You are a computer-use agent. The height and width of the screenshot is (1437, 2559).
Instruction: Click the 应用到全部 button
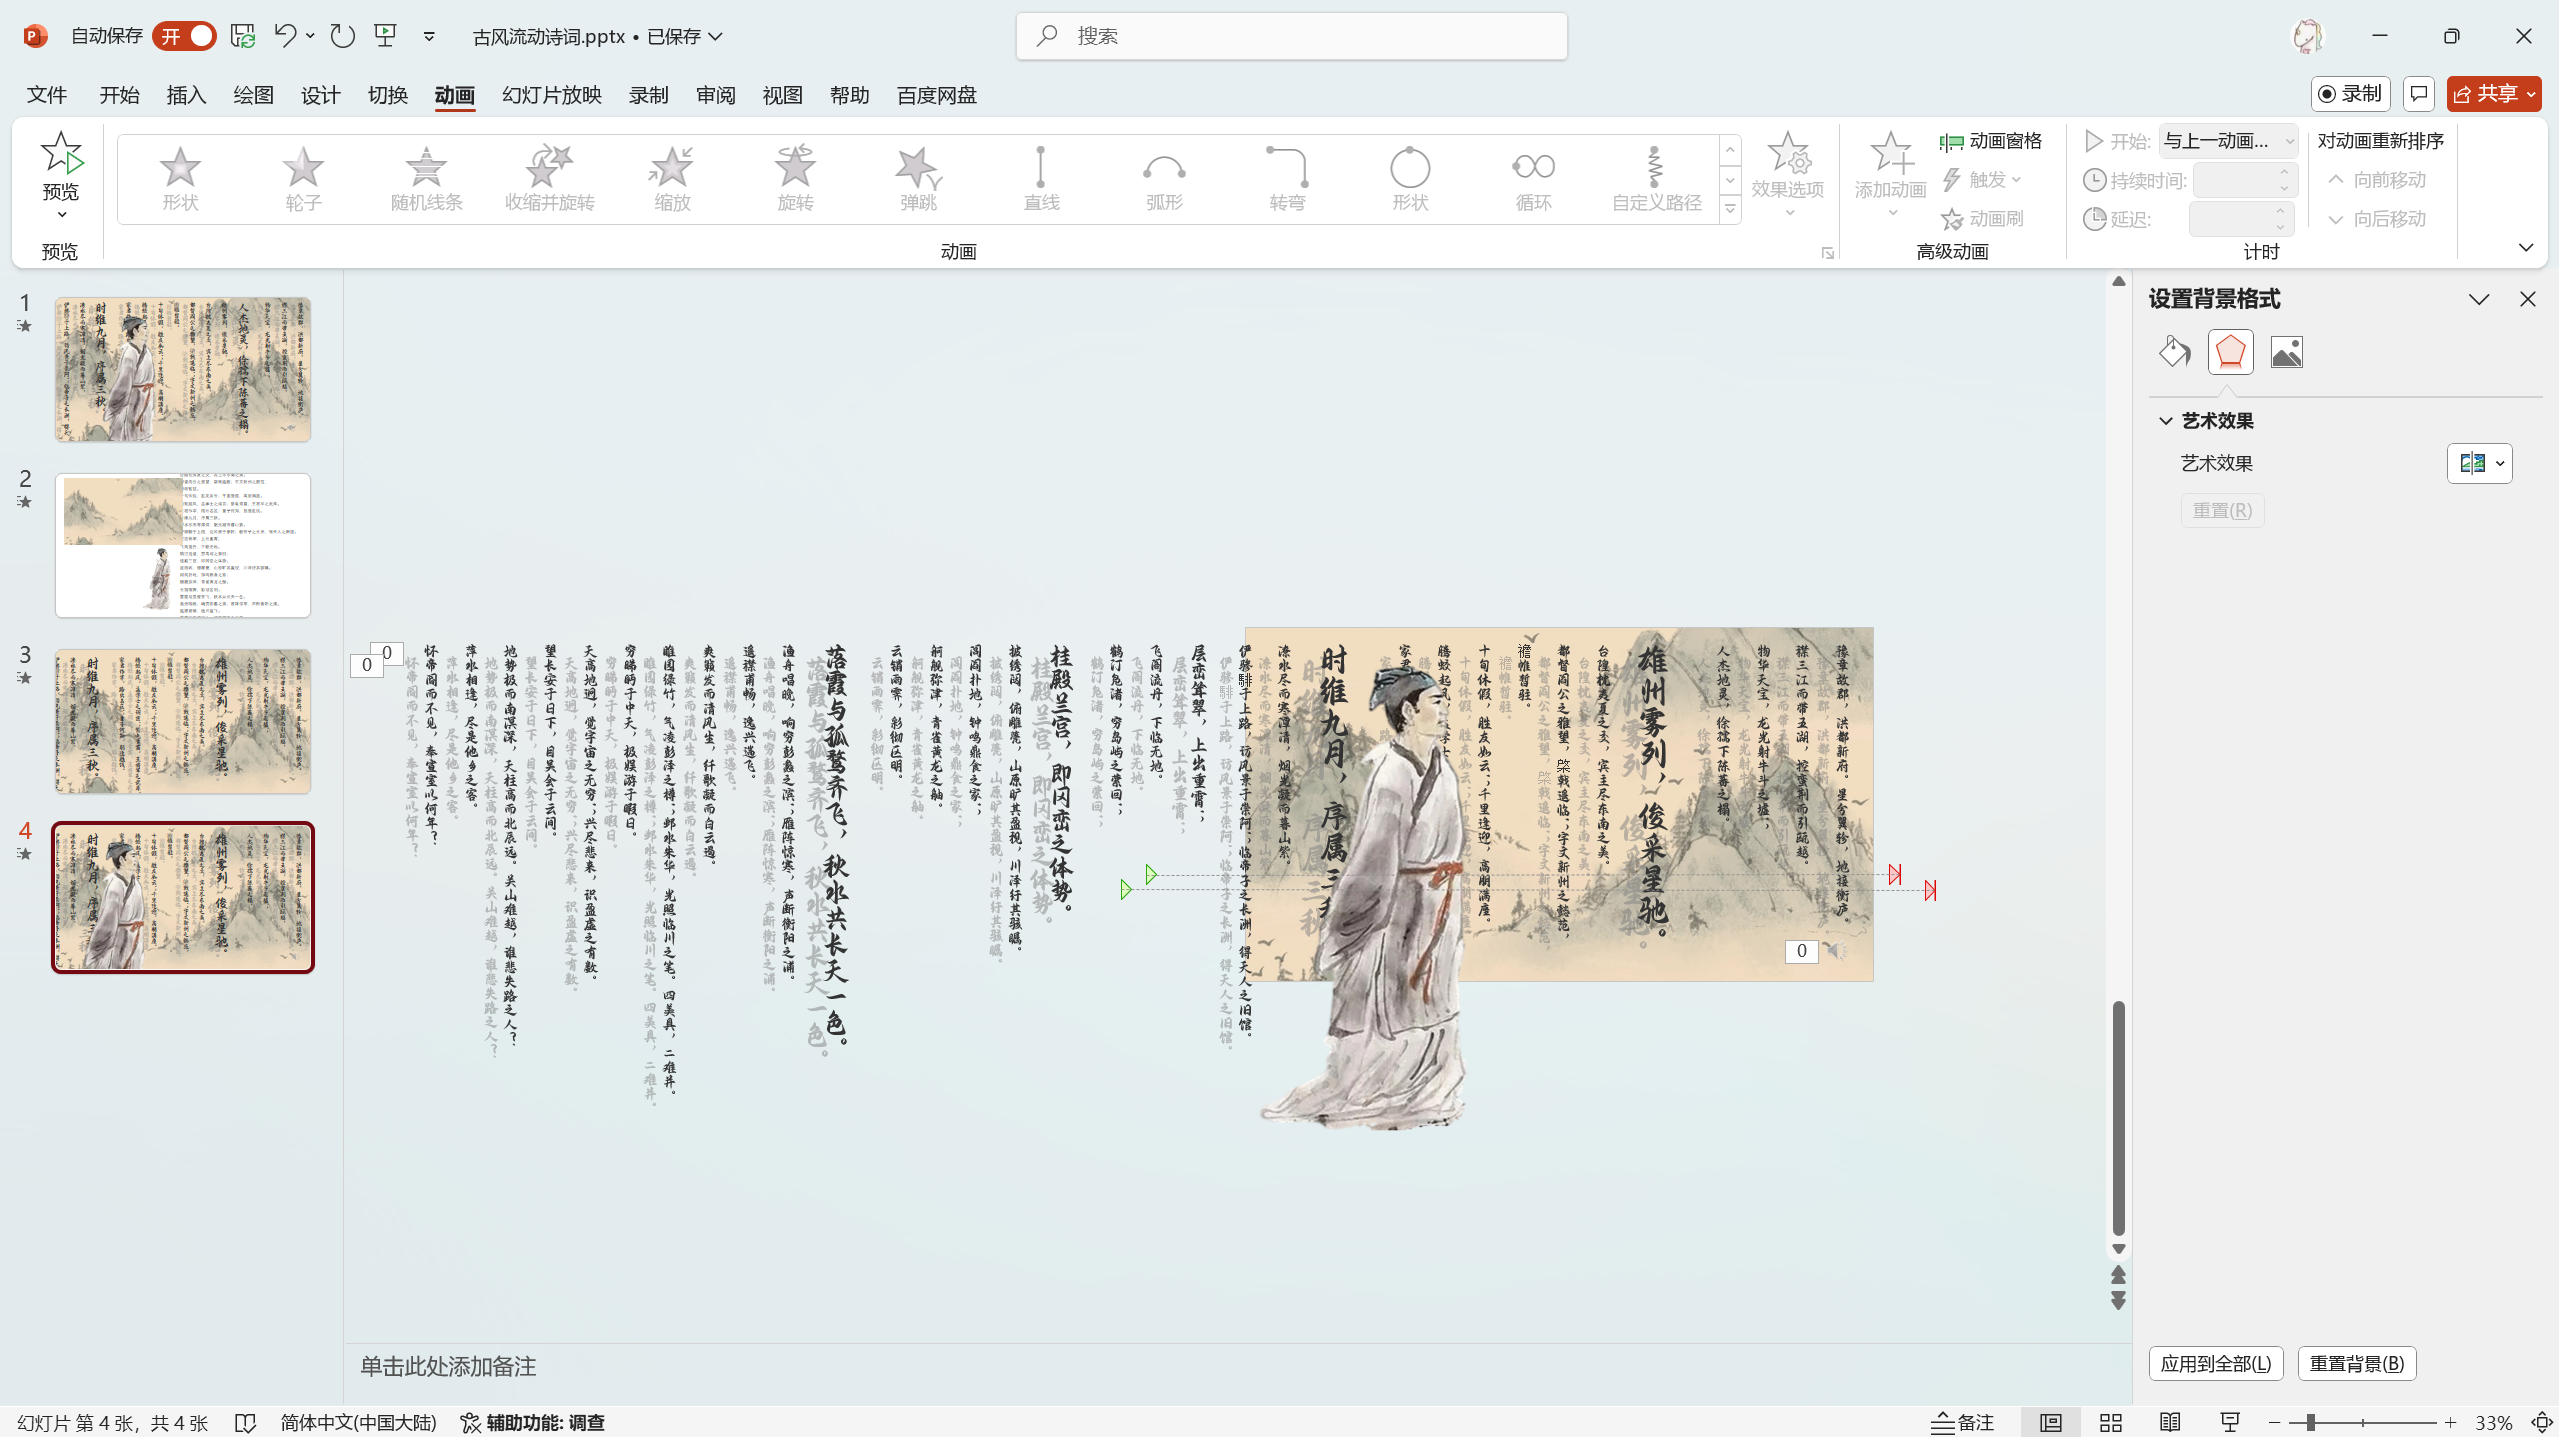pos(2216,1364)
